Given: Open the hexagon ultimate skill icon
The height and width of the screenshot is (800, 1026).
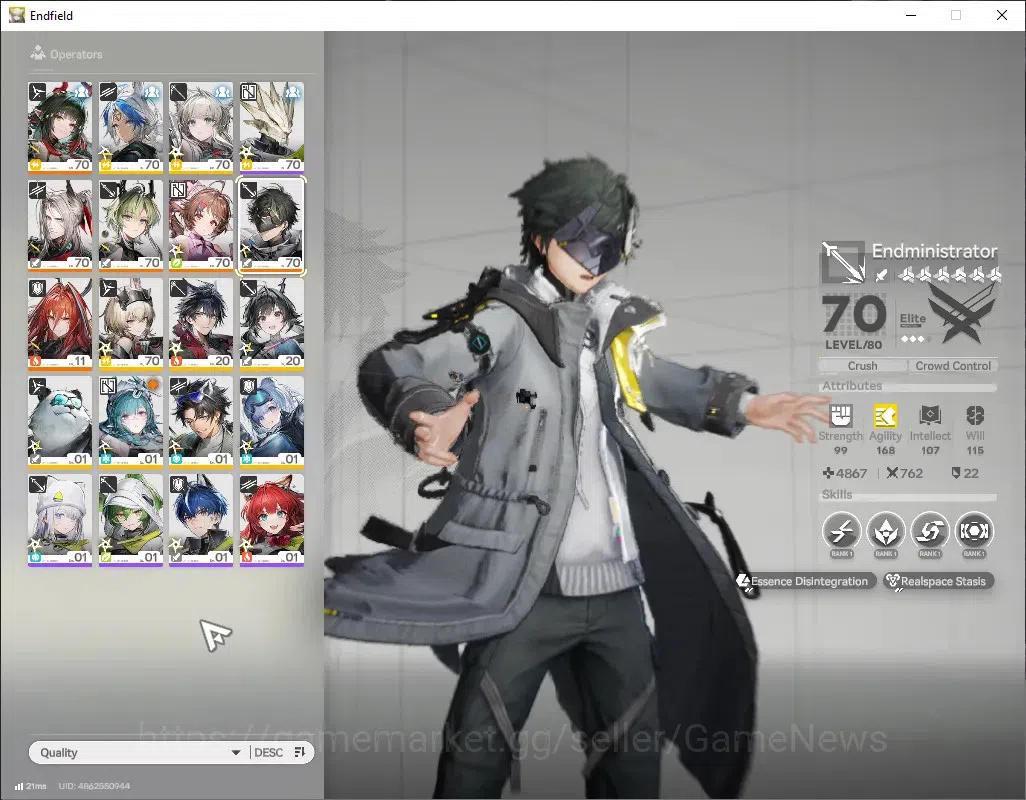Looking at the screenshot, I should point(974,531).
